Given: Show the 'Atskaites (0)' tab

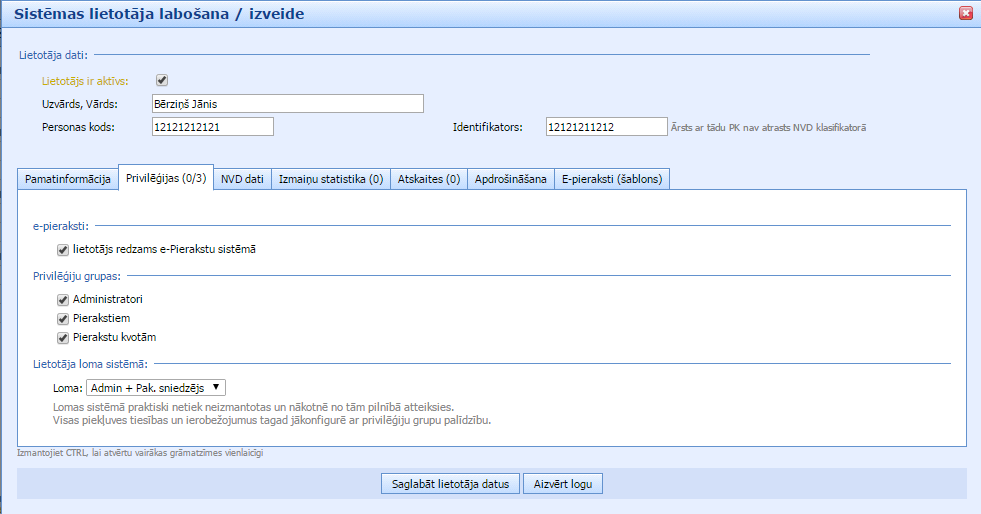Looking at the screenshot, I should point(428,179).
